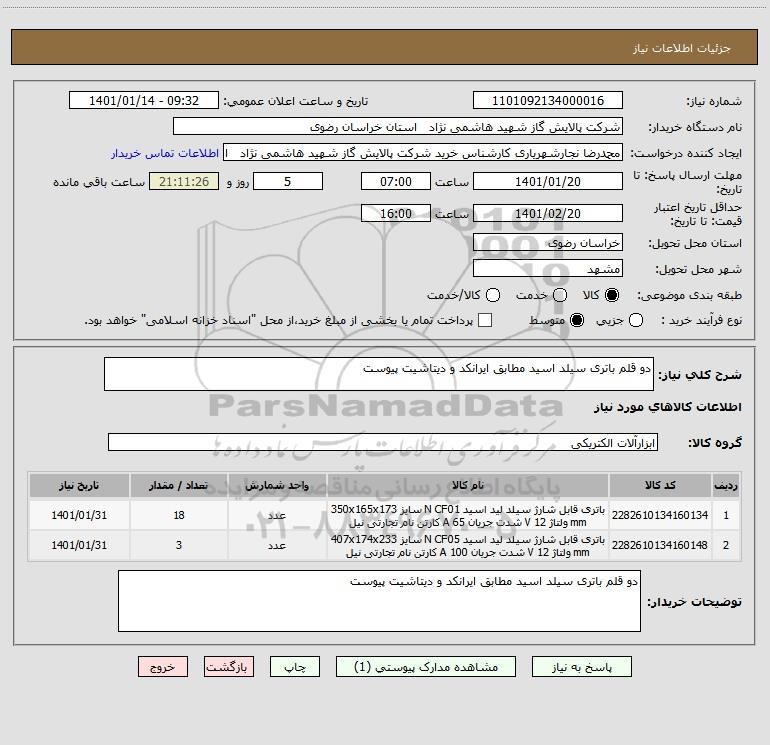Click the اطلاعات کالاهای مورد نیاز heading
This screenshot has width=770, height=745.
(x=667, y=407)
